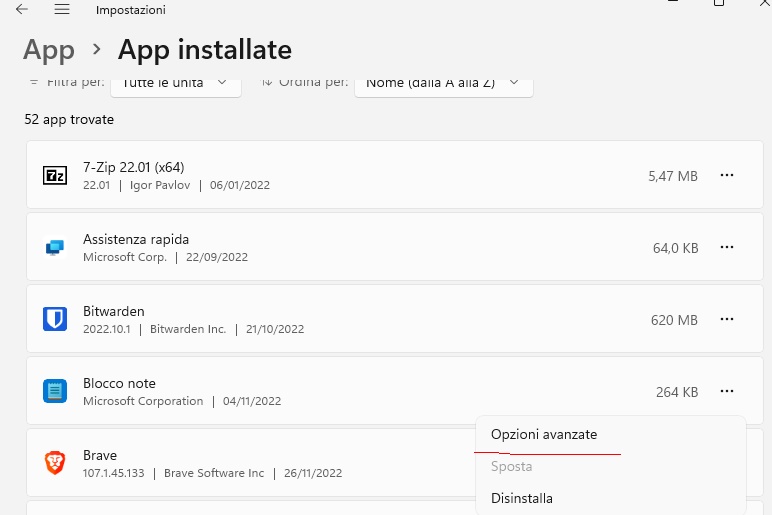Click Bitwarden Inc. publisher text
Viewport: 772px width, 515px height.
coord(188,329)
